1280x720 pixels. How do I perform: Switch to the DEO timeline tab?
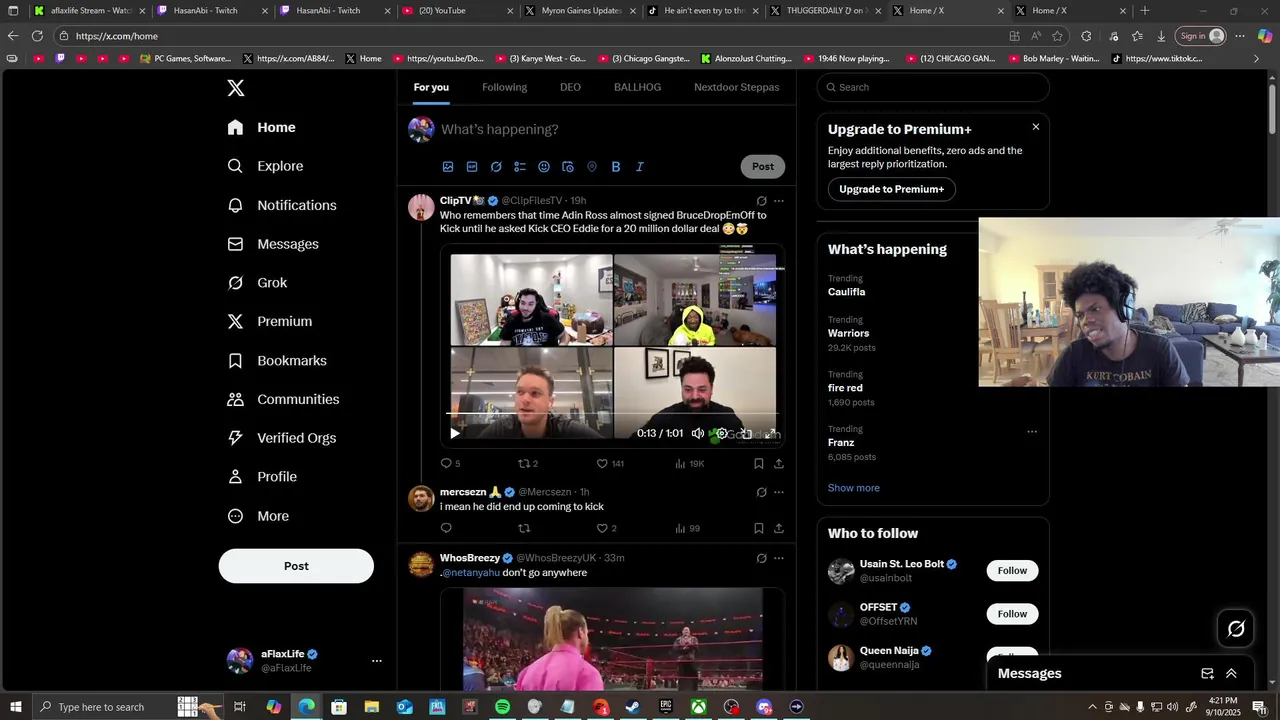point(570,87)
